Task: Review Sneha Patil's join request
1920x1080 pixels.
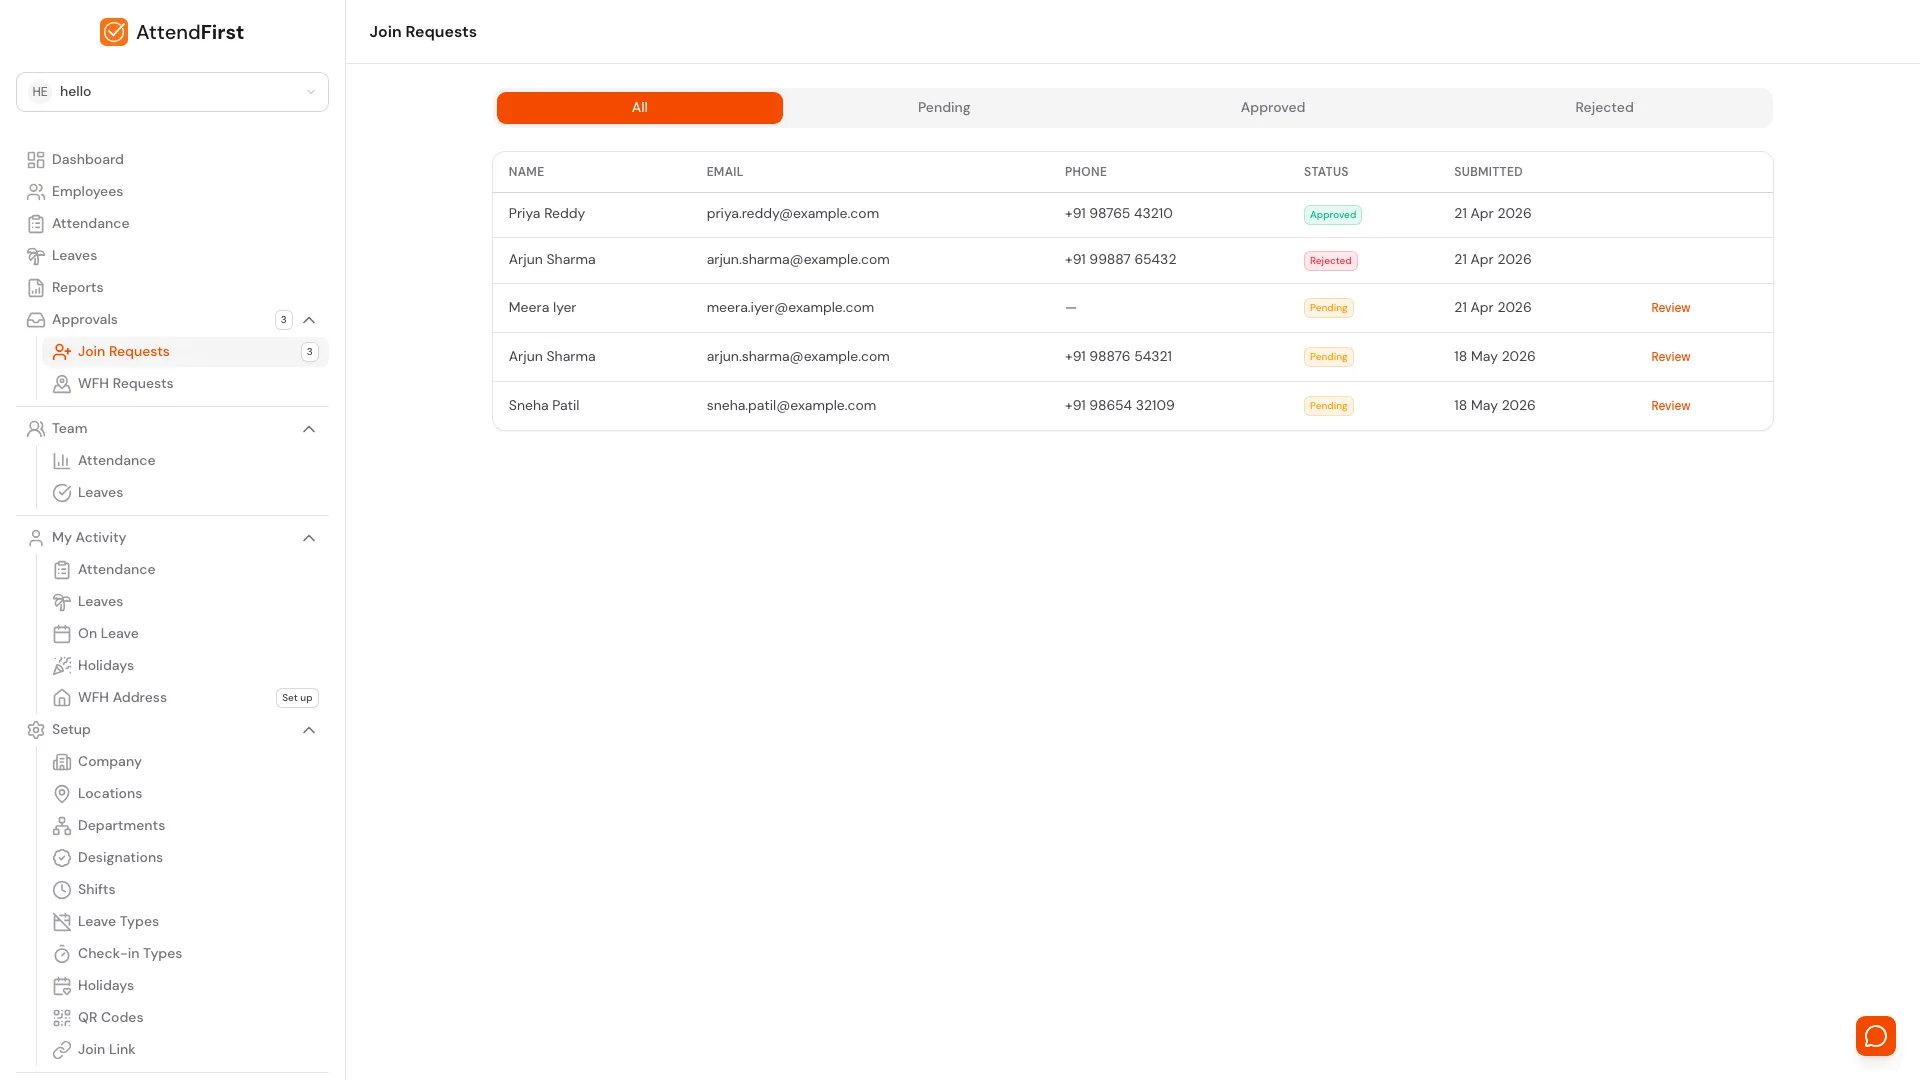Action: (1670, 406)
